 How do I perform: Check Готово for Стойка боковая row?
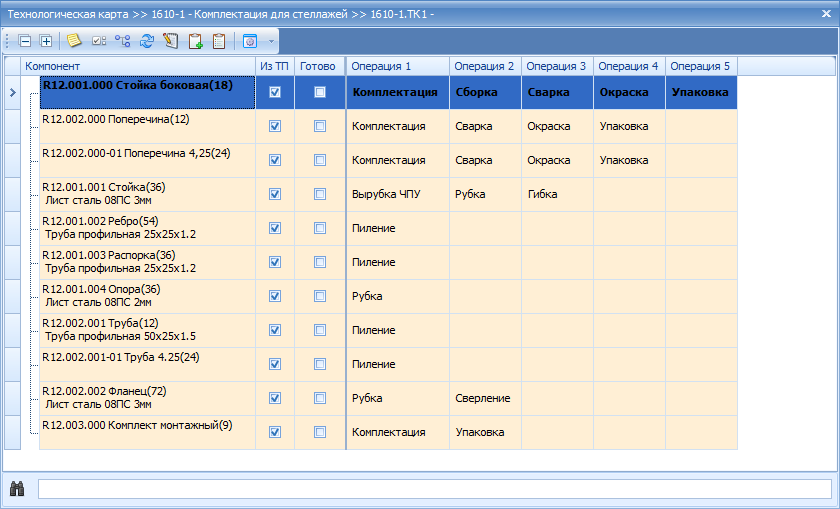tap(320, 92)
